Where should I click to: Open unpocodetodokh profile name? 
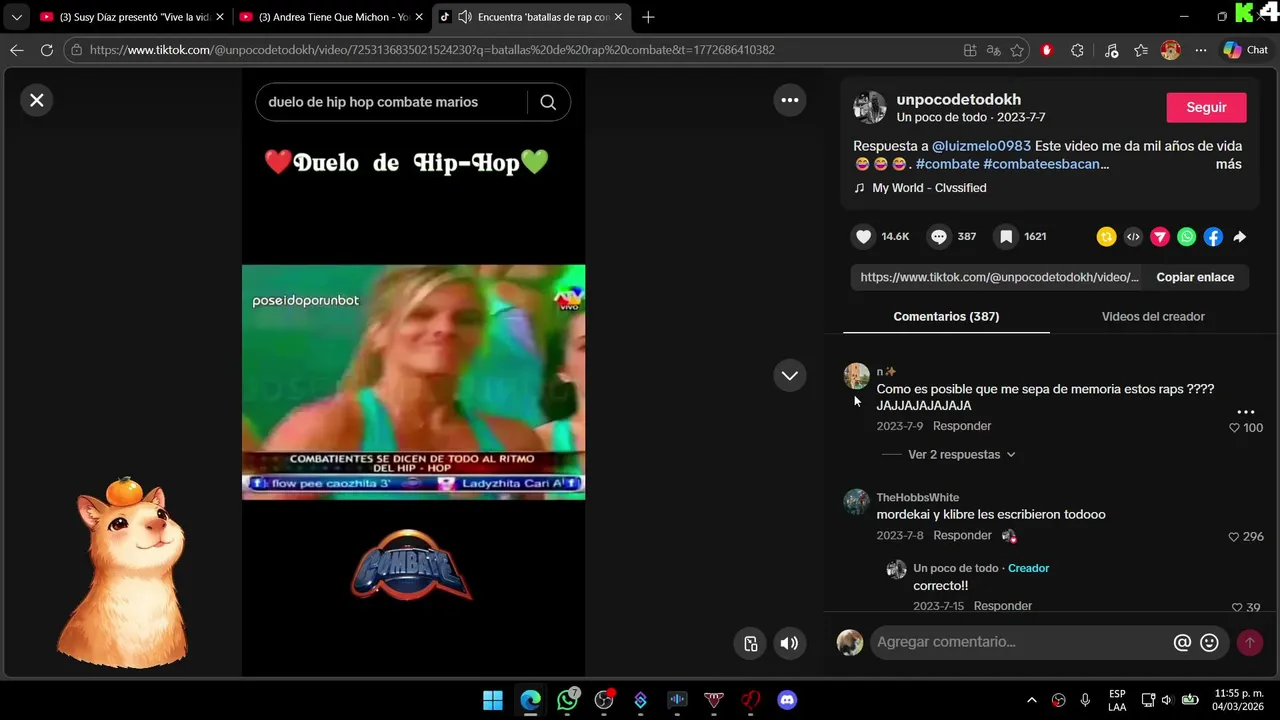(958, 99)
